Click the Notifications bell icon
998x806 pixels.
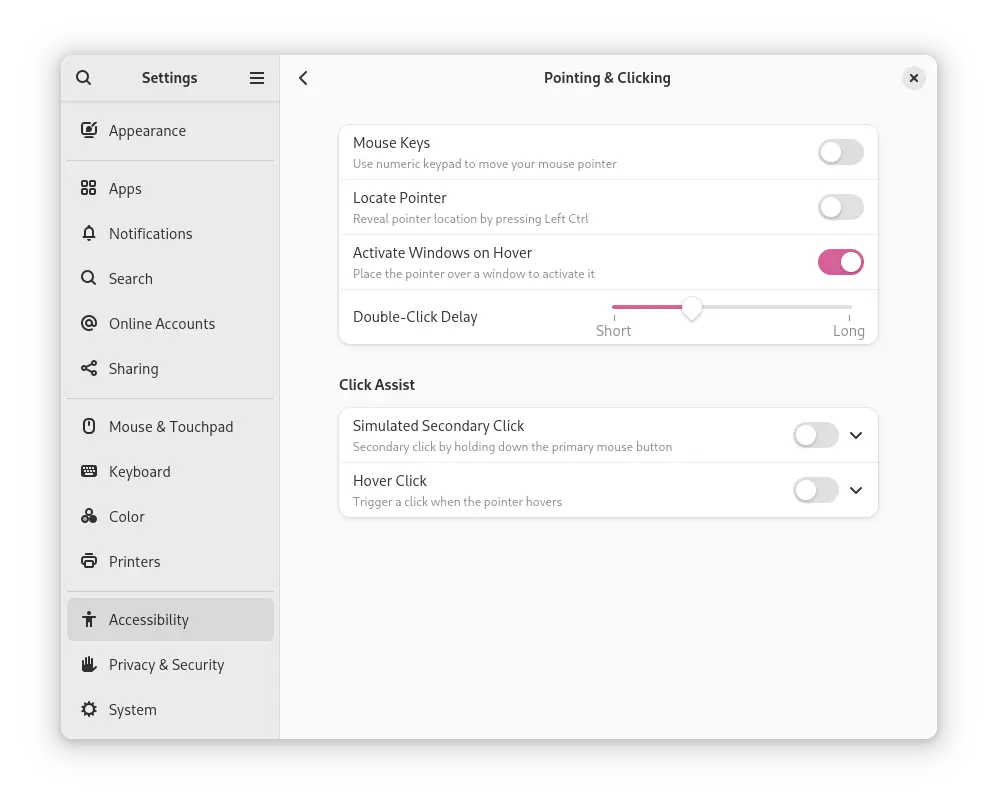tap(89, 234)
